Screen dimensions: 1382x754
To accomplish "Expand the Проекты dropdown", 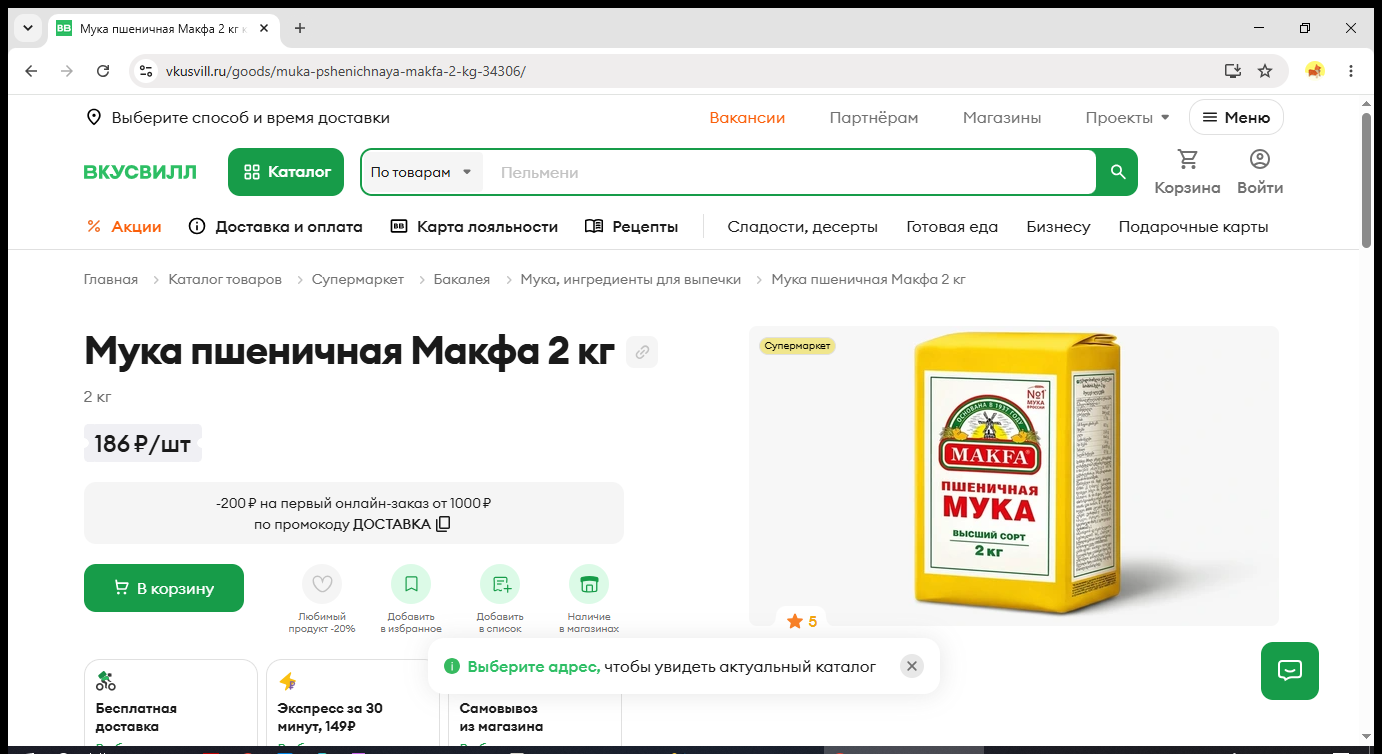I will 1127,118.
